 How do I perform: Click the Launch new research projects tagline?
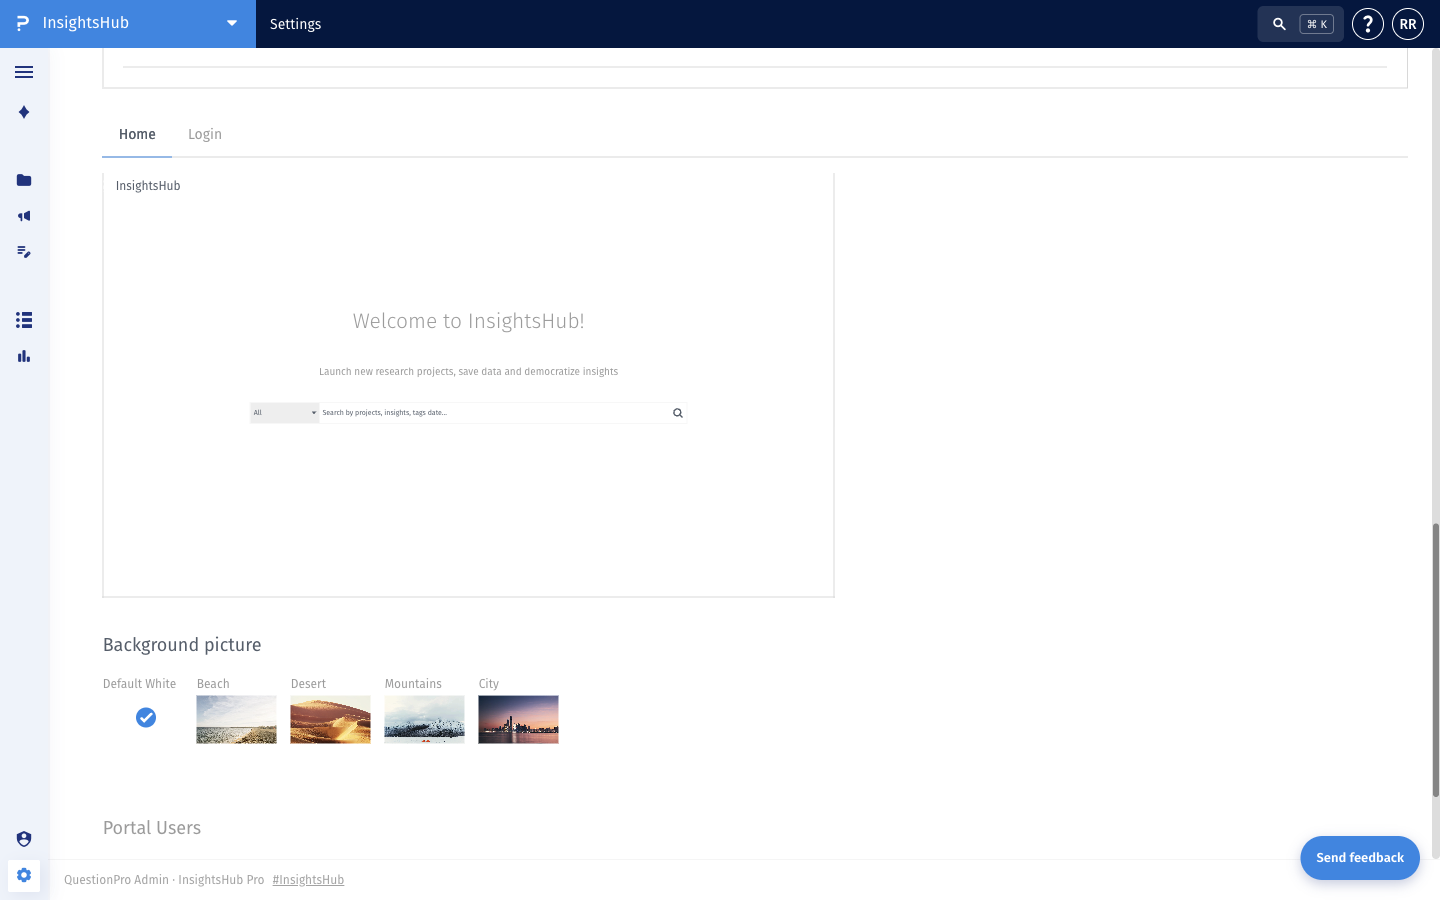click(469, 371)
